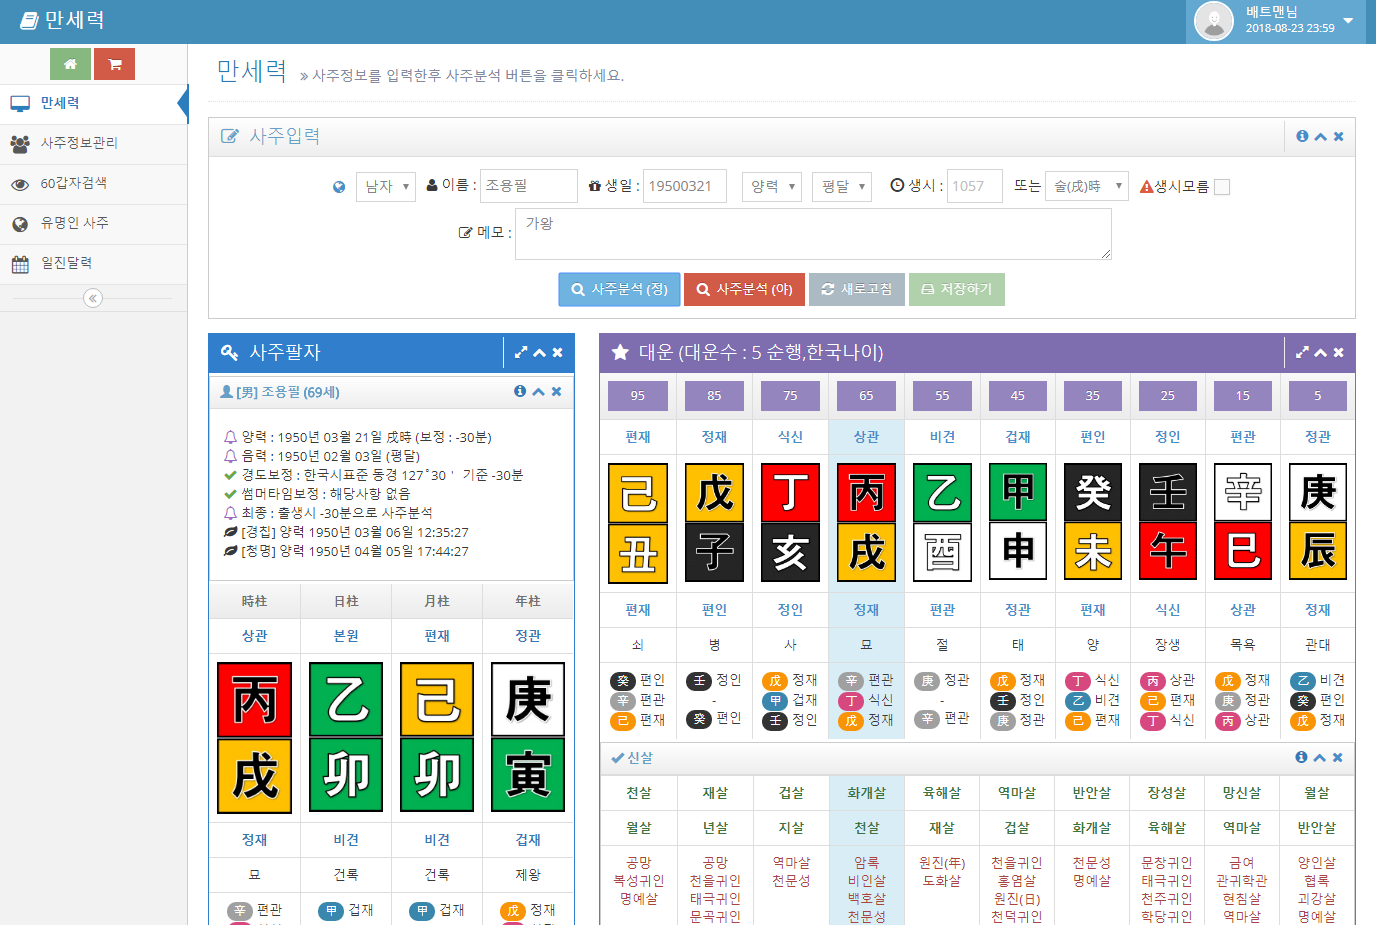Close the 대운 panel

point(1338,352)
